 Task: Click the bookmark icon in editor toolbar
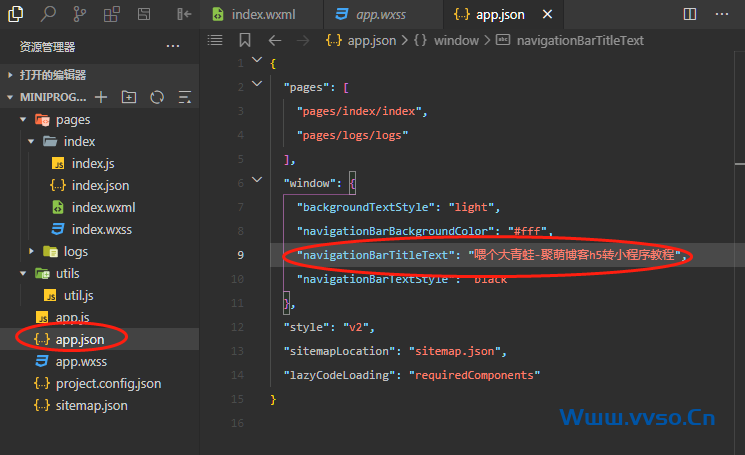(245, 40)
